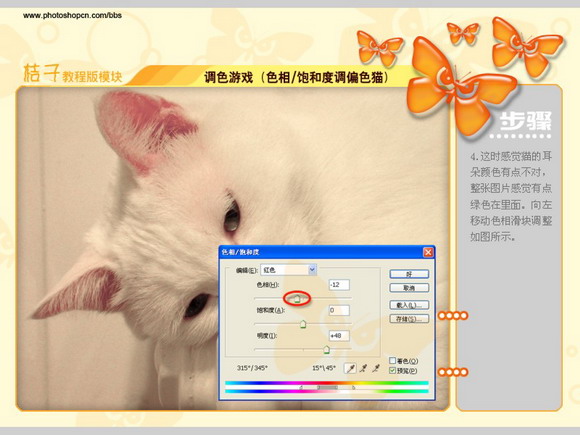Enable the 着色 (Colorize) checkbox

(392, 360)
